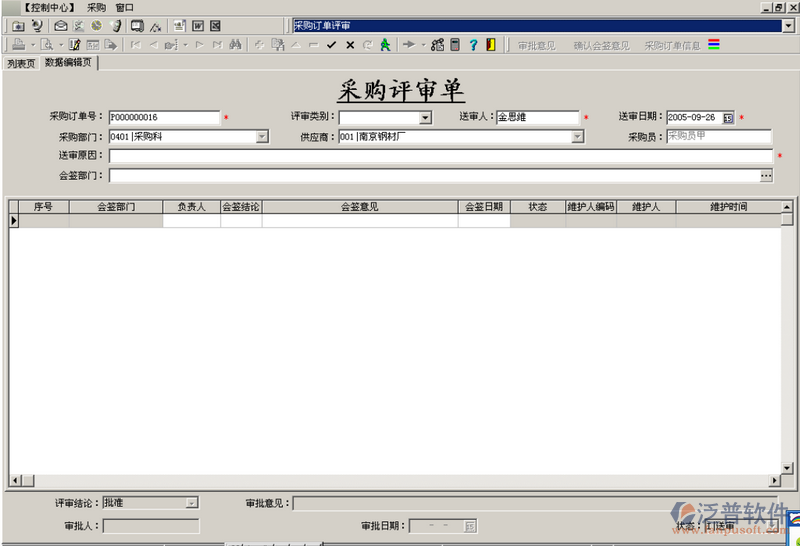
Task: Click the exit door icon
Action: tap(490, 45)
